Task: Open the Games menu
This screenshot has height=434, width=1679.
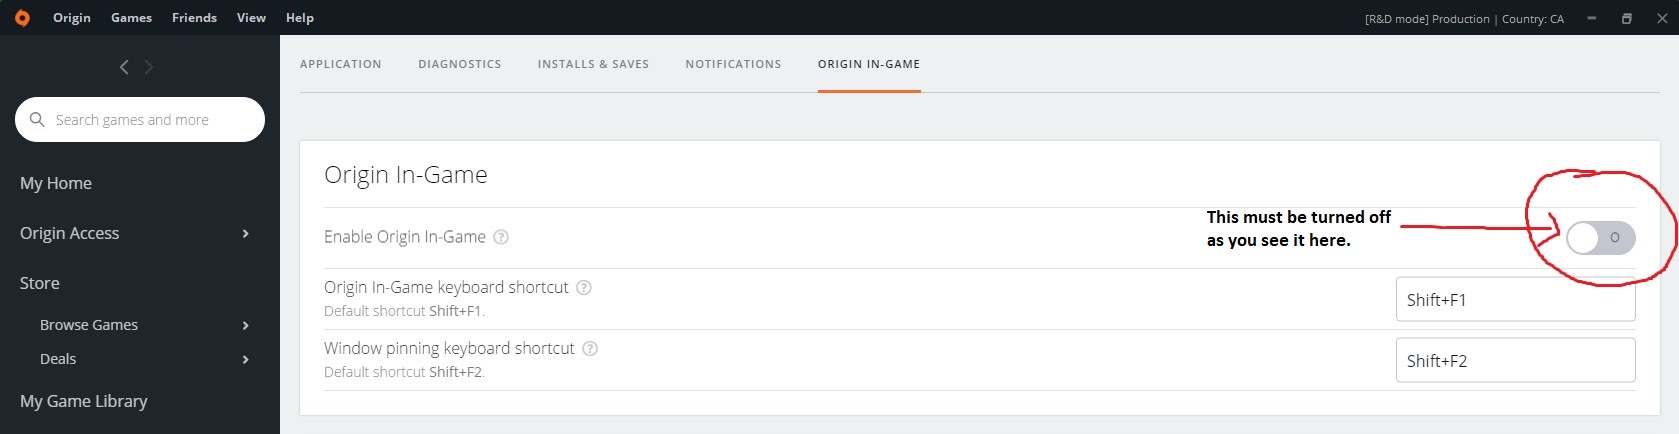Action: (x=131, y=18)
